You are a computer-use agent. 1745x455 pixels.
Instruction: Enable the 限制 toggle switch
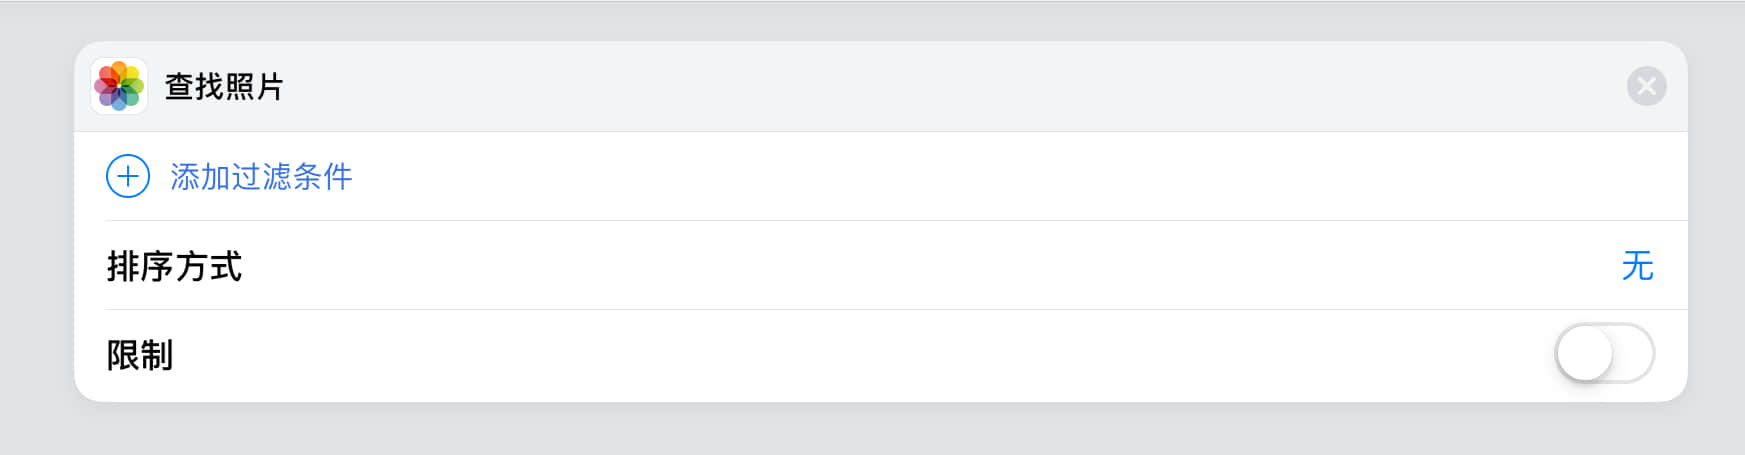click(1604, 353)
